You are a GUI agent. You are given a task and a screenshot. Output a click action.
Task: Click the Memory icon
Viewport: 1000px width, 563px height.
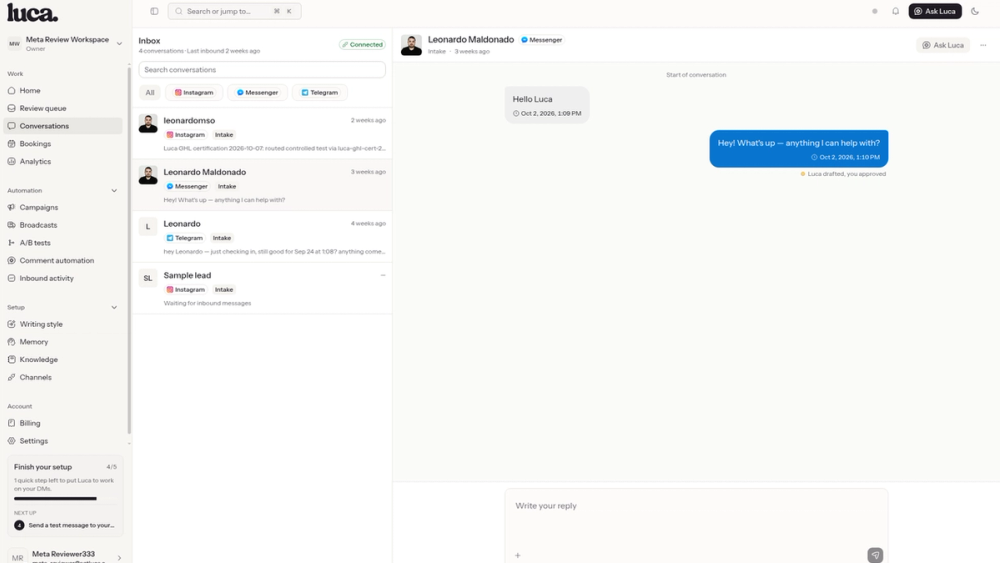[x=11, y=342]
